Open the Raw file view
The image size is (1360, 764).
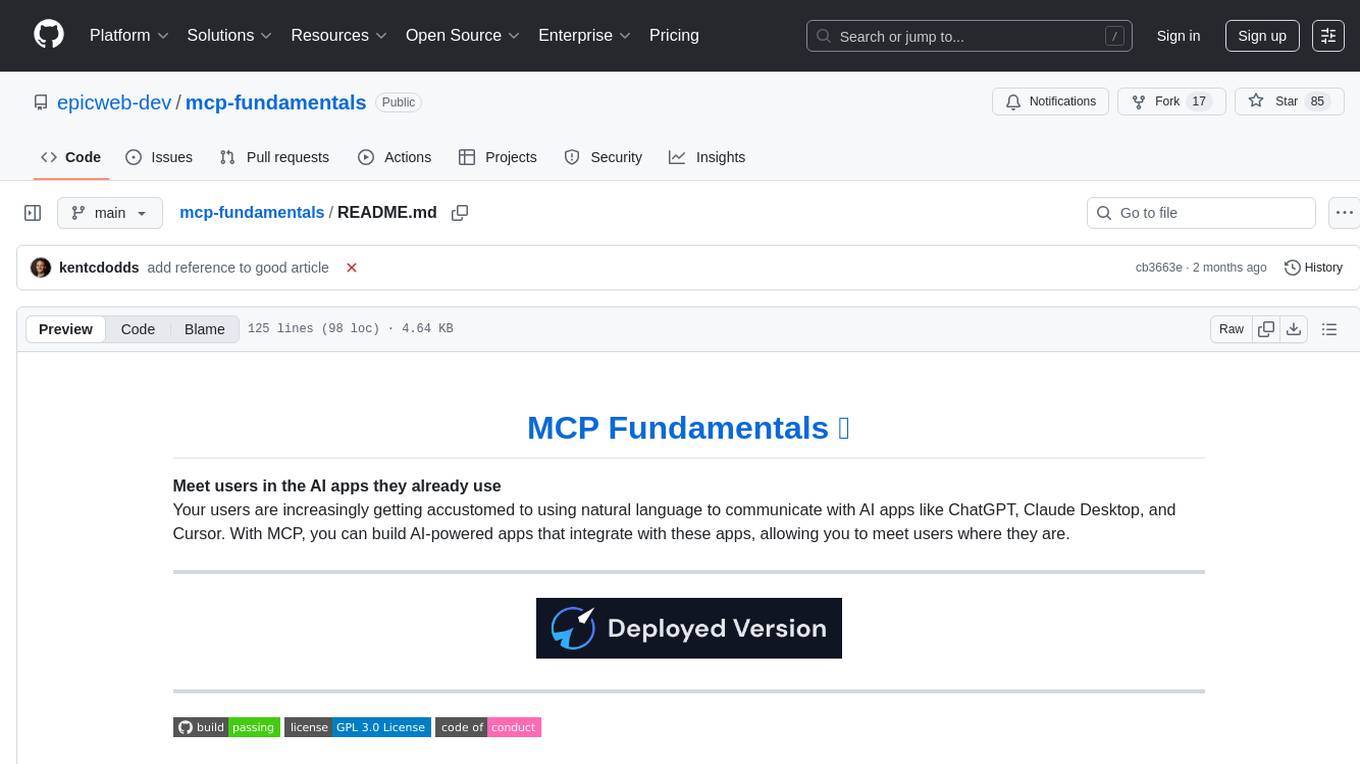[1231, 329]
